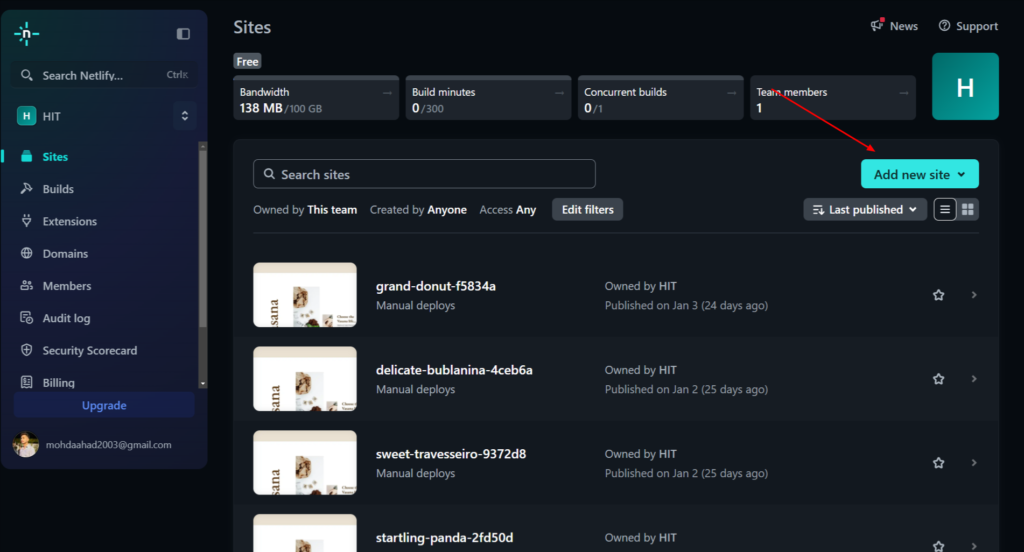Click the Security Scorecard shield icon

26,350
